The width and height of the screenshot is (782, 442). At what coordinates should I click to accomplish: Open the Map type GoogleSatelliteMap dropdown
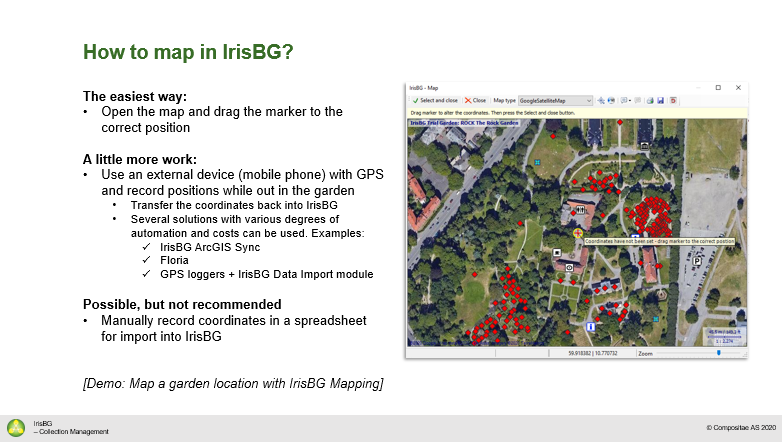[555, 100]
